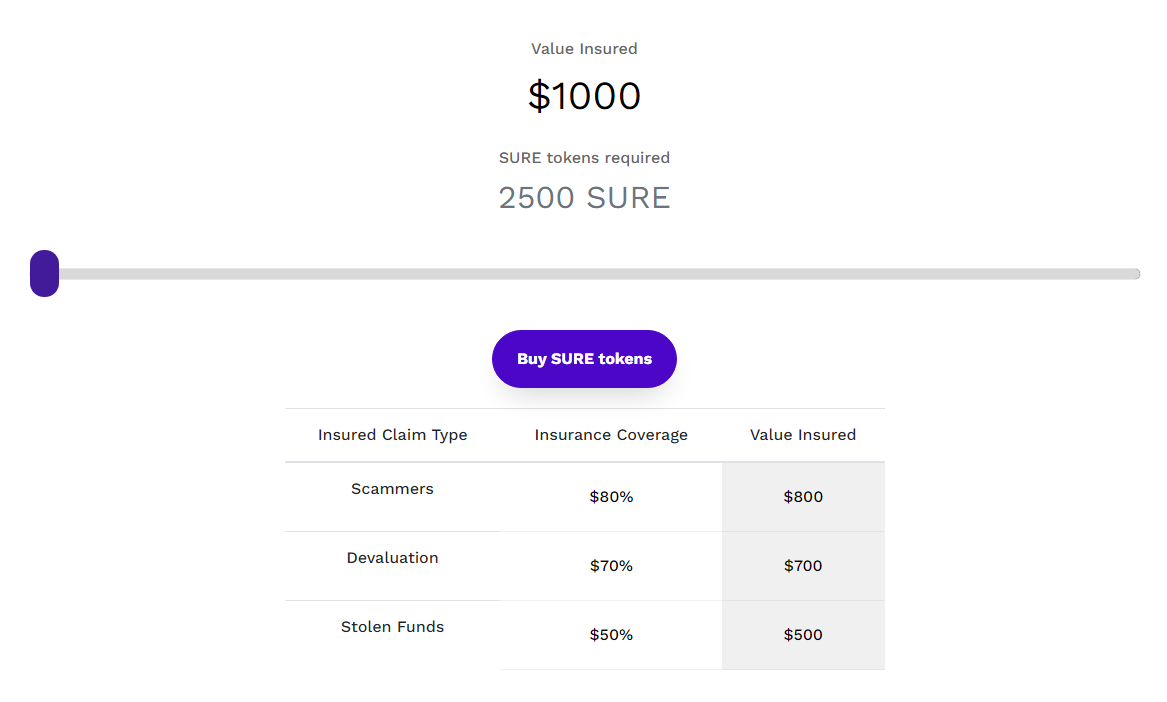Click the word SURE in the Buy button
Screen dimensions: 1167x702
pyautogui.click(x=571, y=359)
